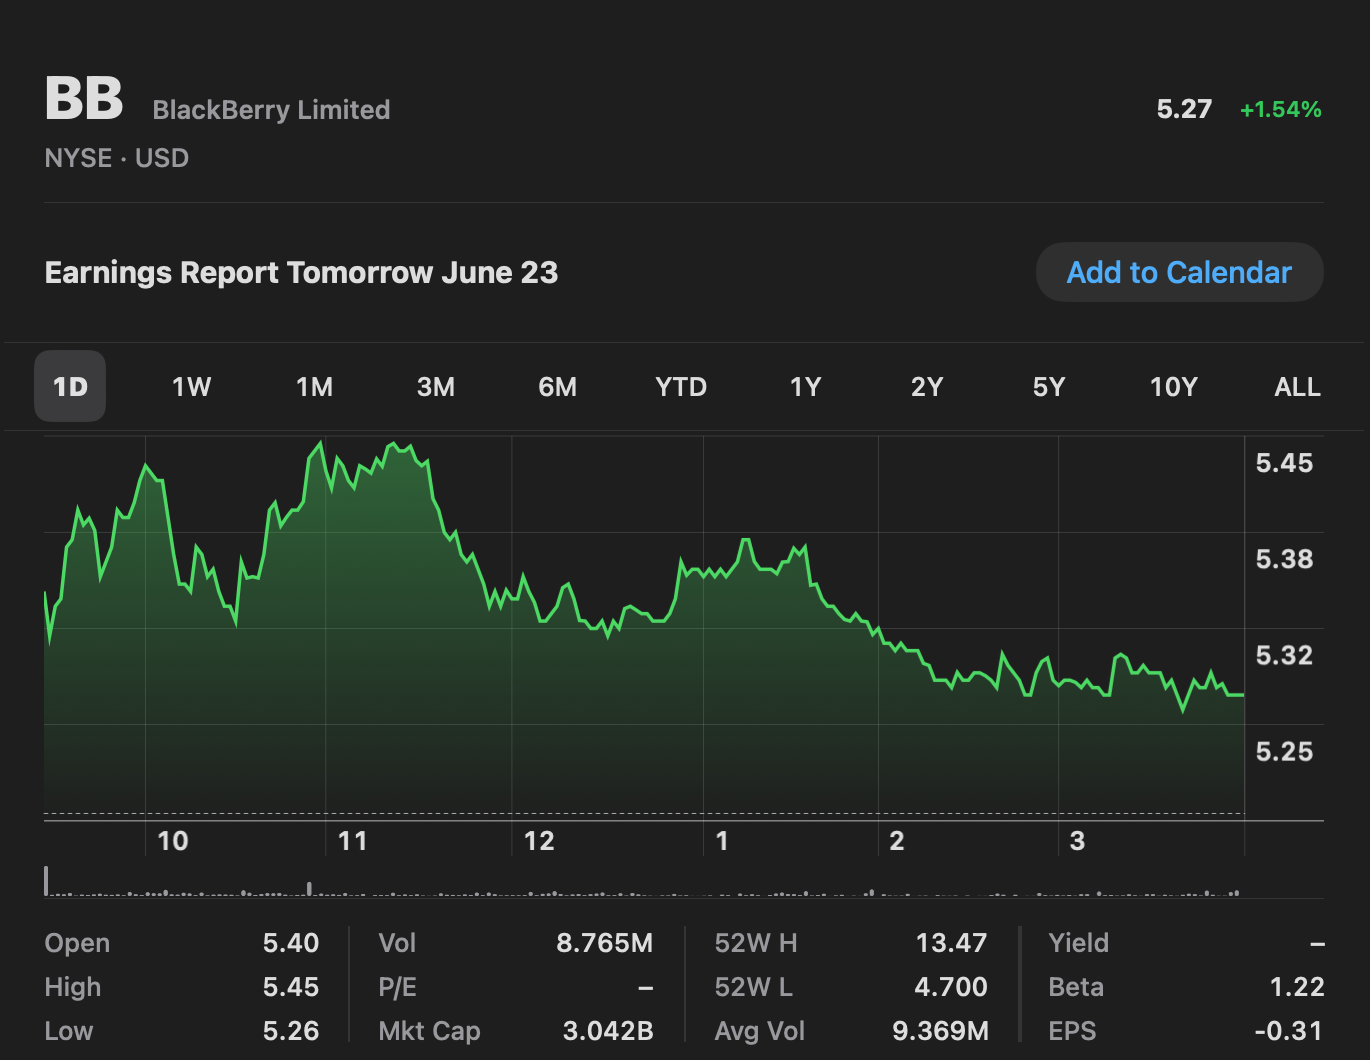Click the 52W H value 13.47
Image resolution: width=1370 pixels, height=1060 pixels.
point(951,943)
